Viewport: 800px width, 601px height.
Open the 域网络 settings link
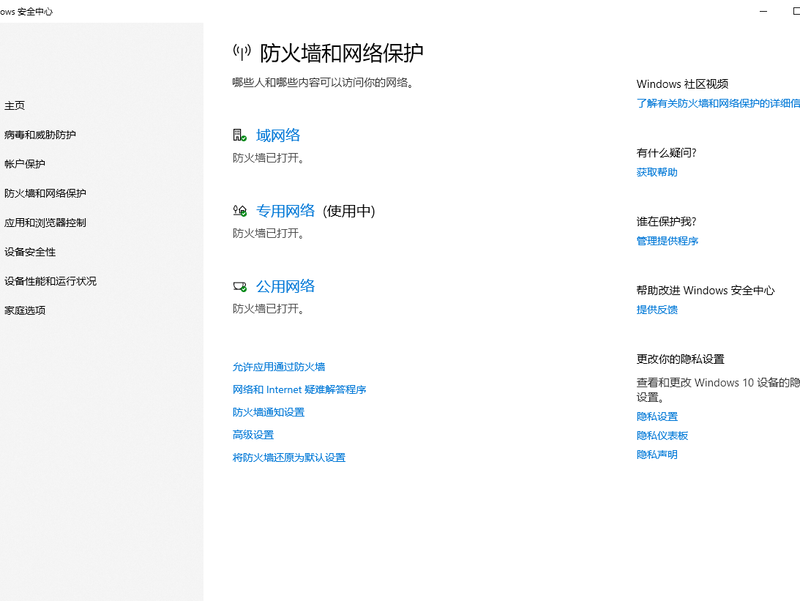point(278,135)
